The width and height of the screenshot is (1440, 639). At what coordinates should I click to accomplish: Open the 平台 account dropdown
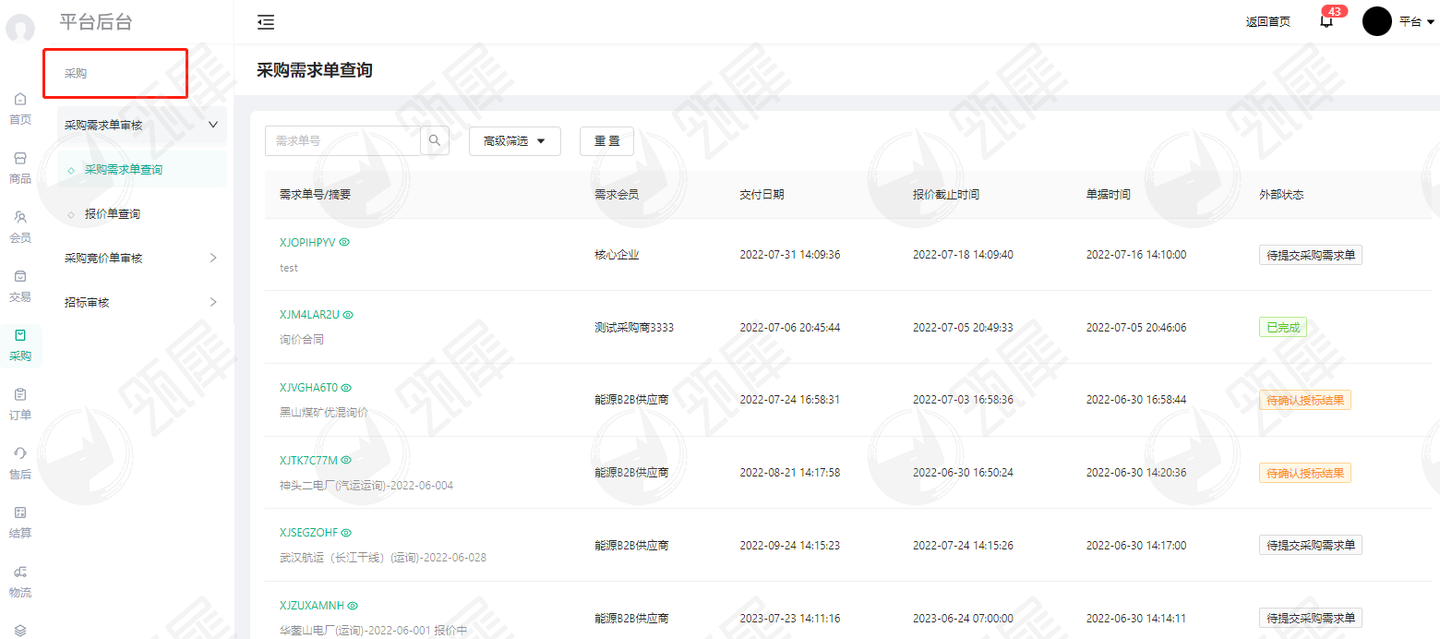pyautogui.click(x=1417, y=21)
